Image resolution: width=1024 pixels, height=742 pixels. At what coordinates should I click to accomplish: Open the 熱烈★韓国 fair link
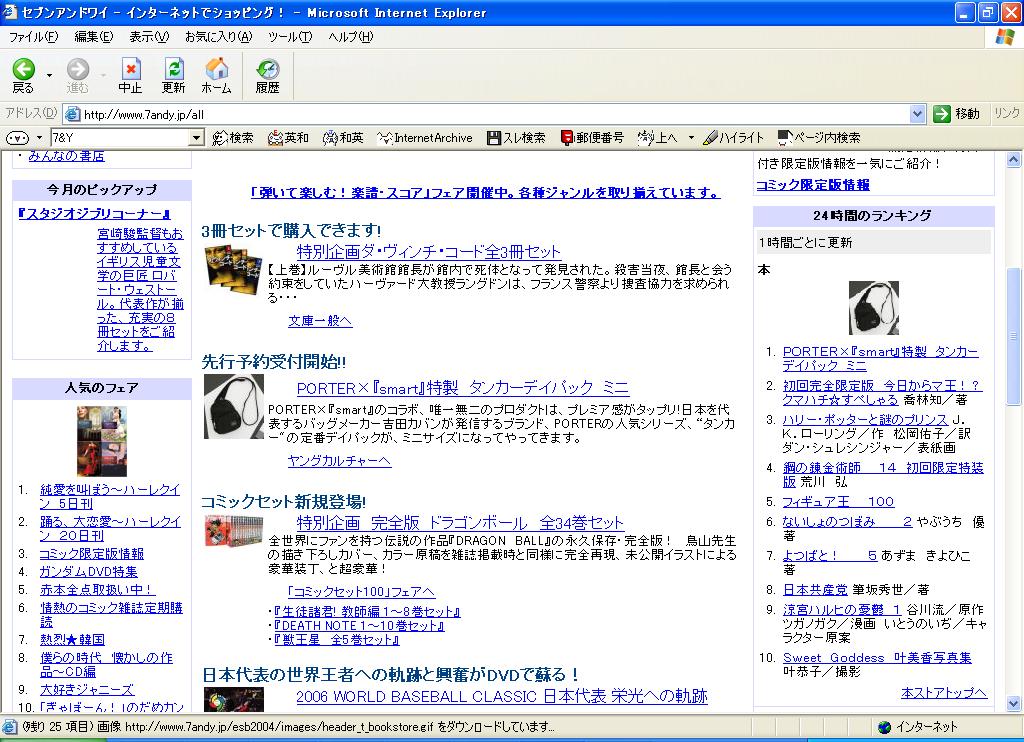click(72, 639)
